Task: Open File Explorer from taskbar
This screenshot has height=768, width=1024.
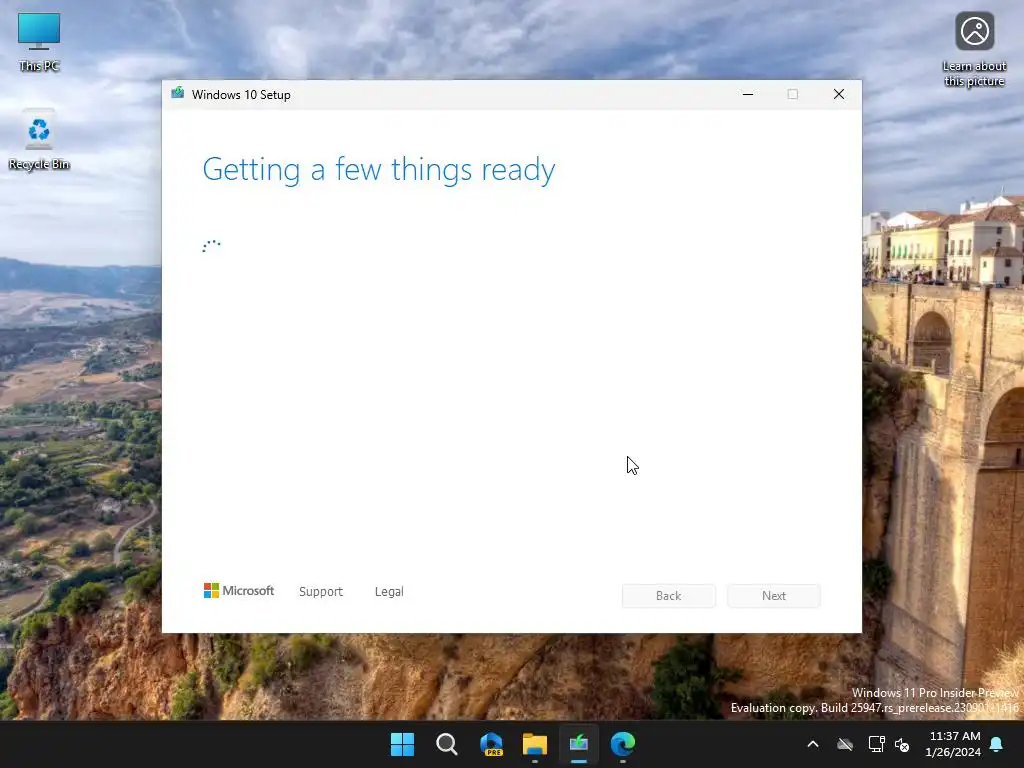Action: point(535,744)
